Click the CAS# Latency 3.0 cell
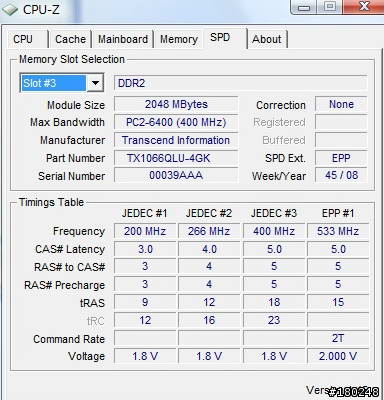Viewport: 384px width, 400px height. pyautogui.click(x=145, y=249)
